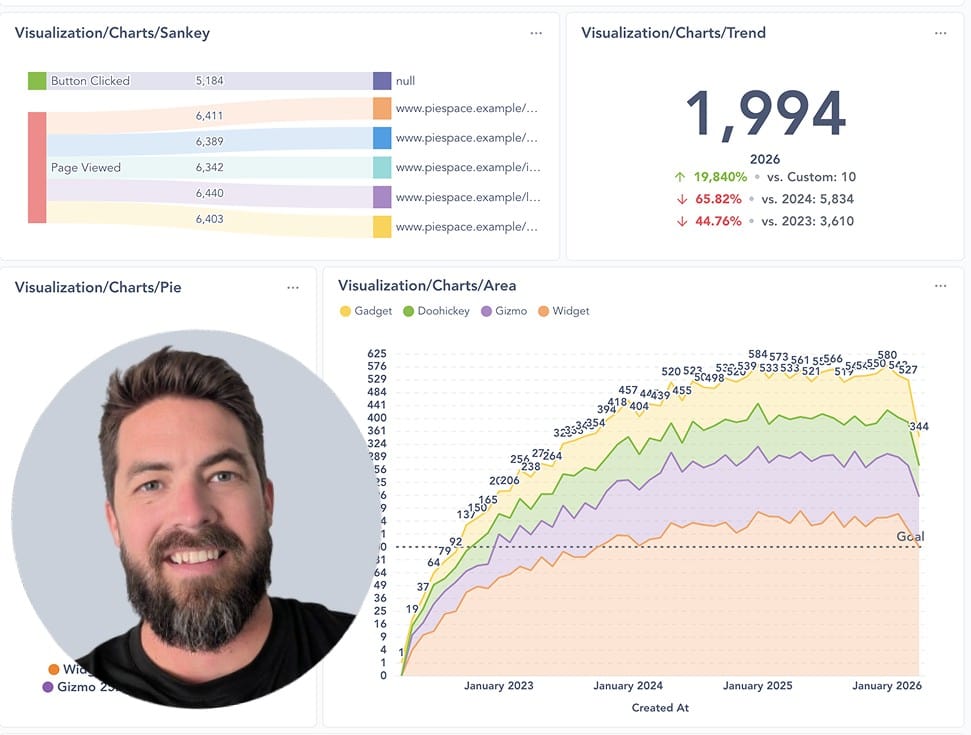The width and height of the screenshot is (971, 735).
Task: Click the teal target node for 6,342 flow
Action: (382, 167)
